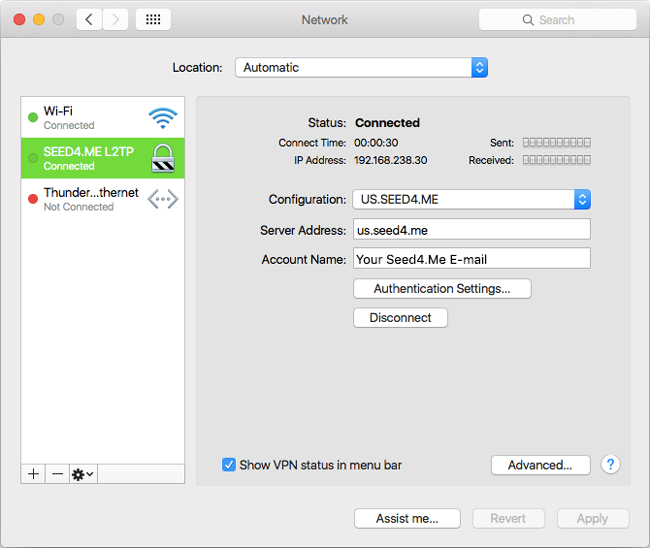The width and height of the screenshot is (650, 548).
Task: Show all preferences grid icon
Action: click(152, 19)
